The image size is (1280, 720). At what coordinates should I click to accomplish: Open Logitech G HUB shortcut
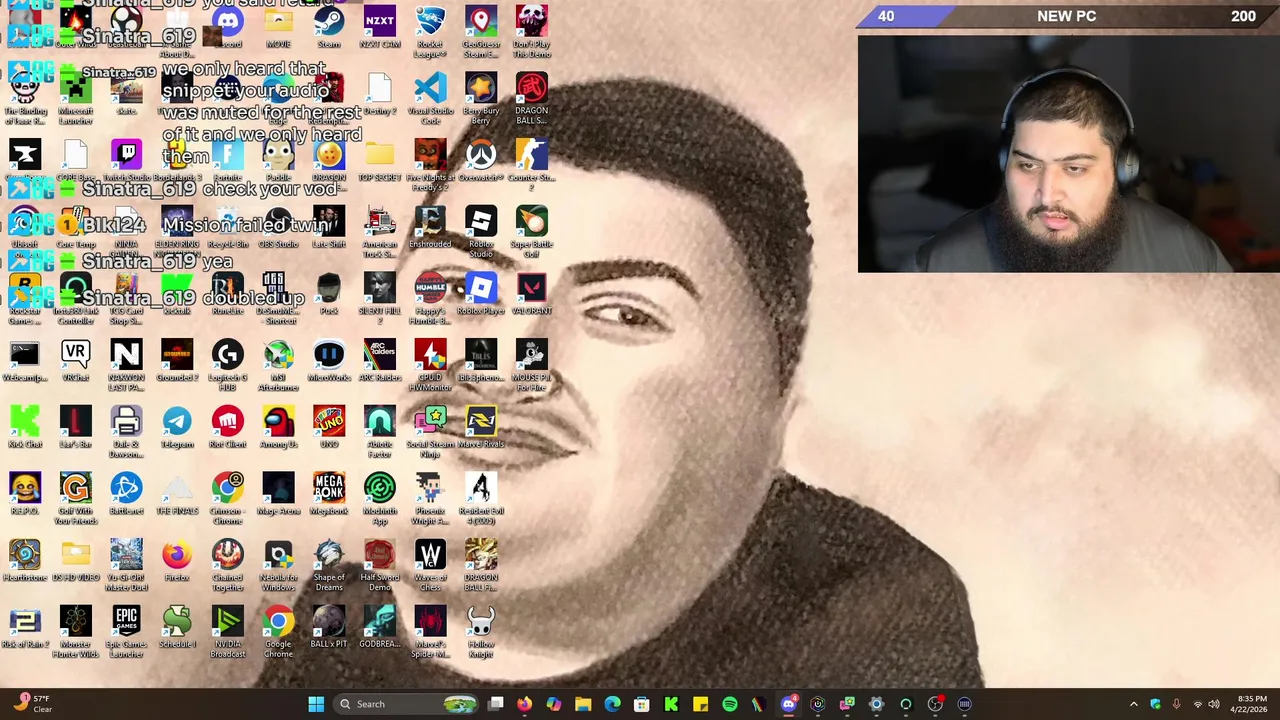click(x=227, y=365)
